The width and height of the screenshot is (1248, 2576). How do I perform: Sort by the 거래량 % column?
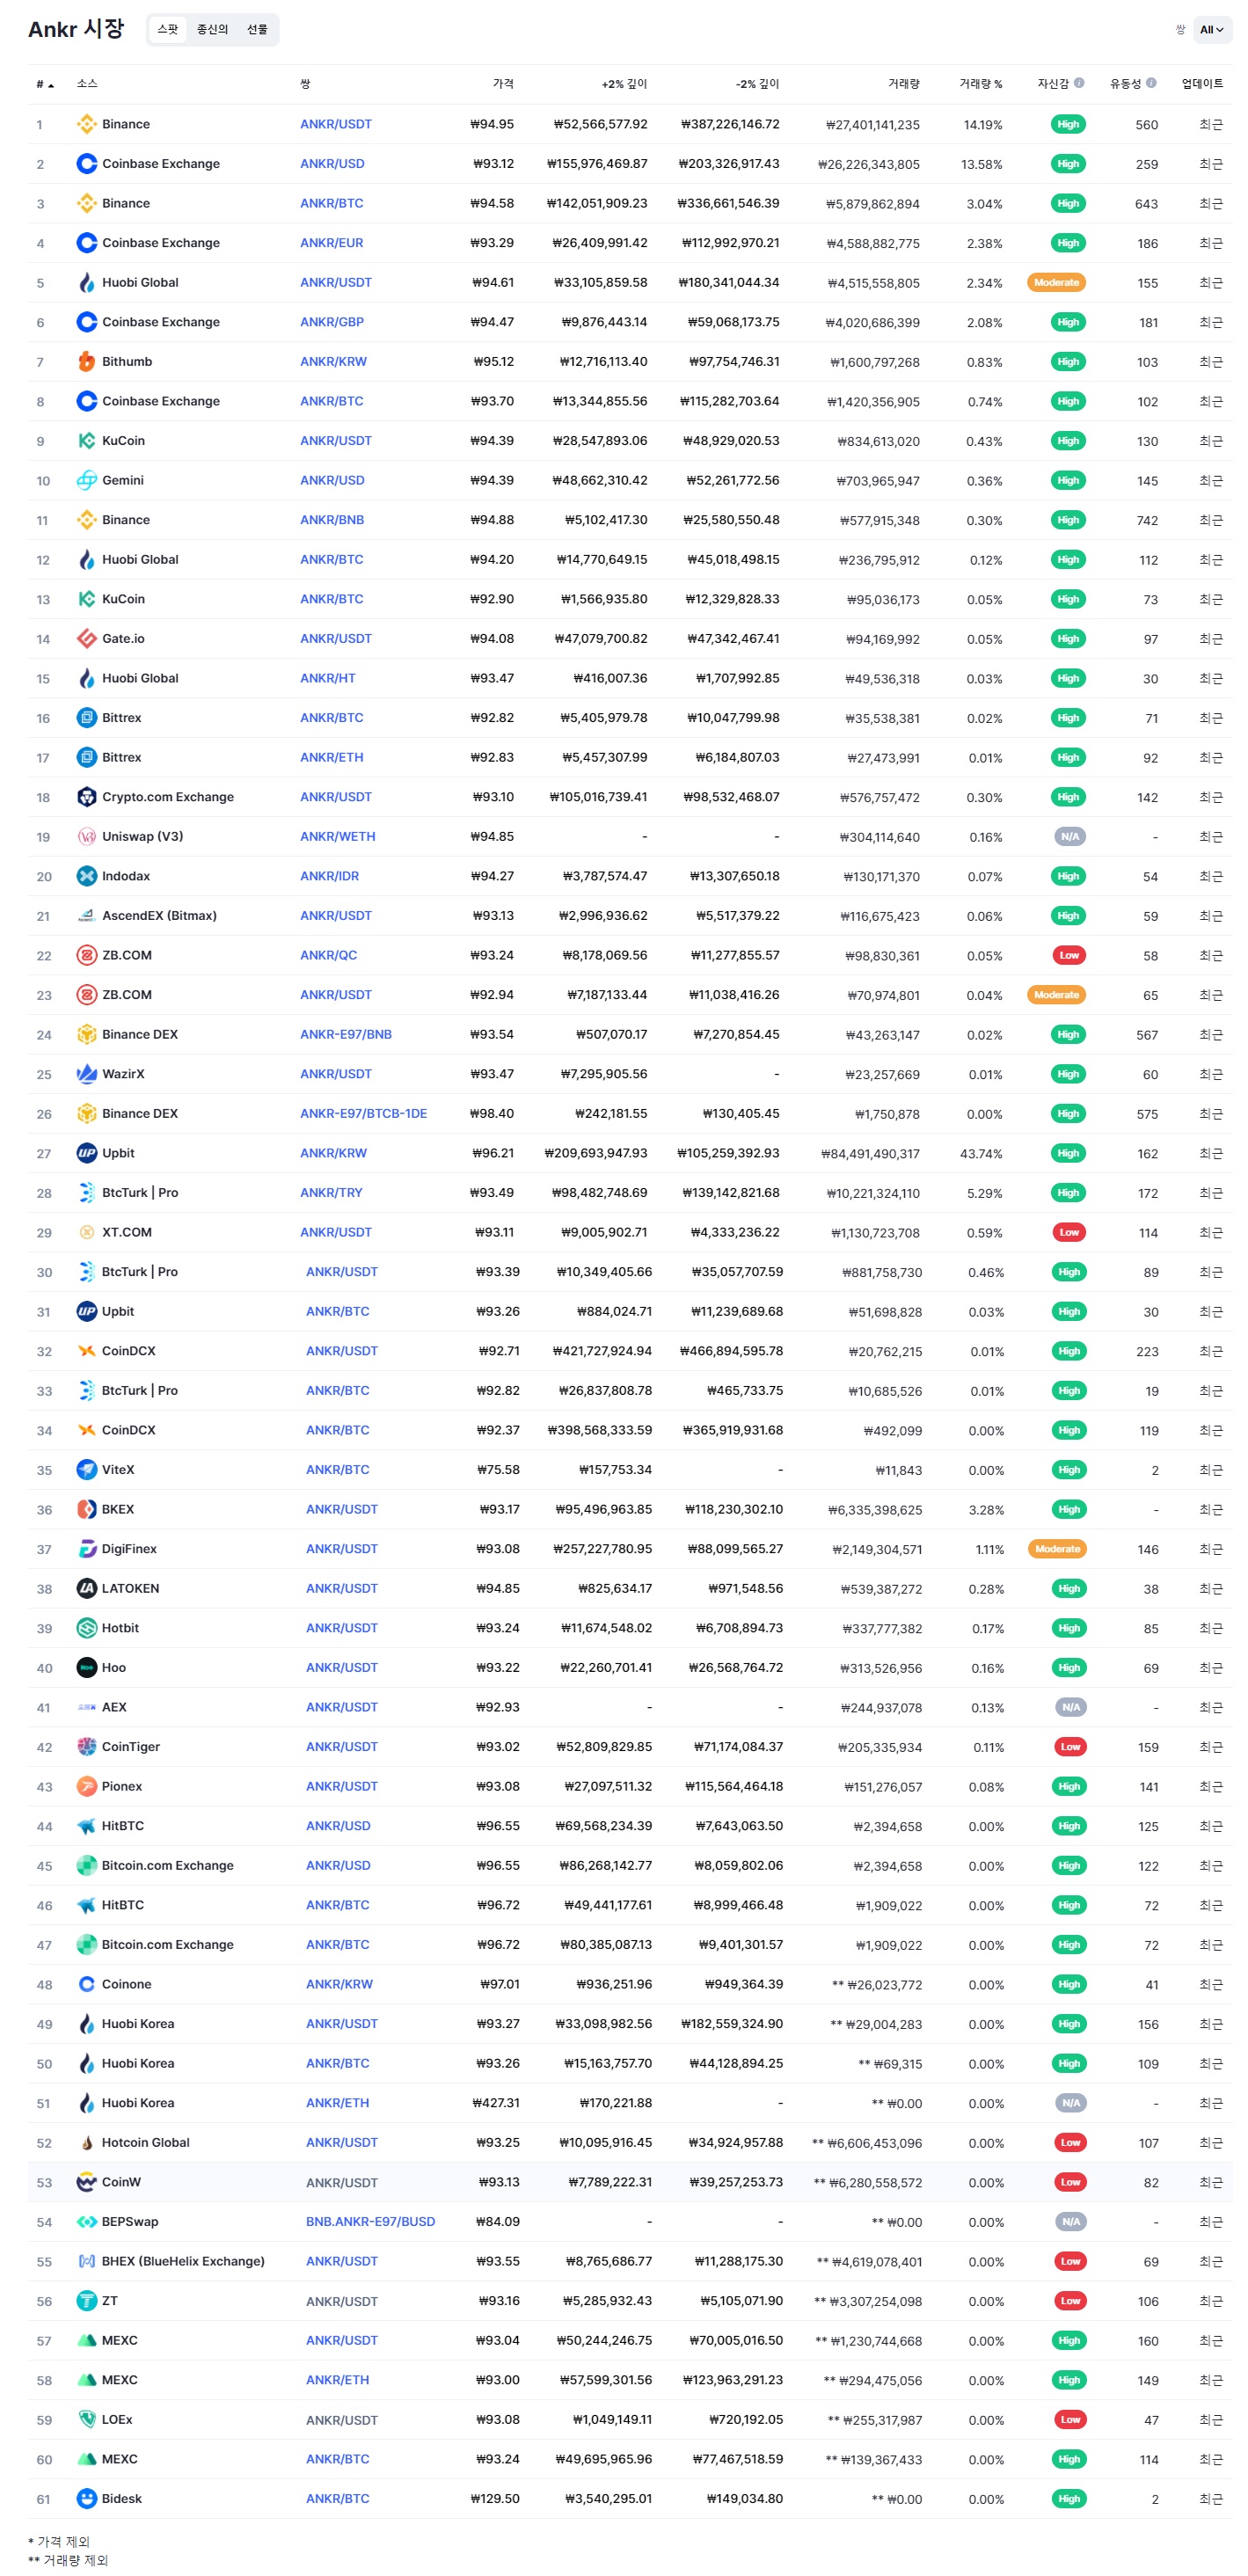[980, 84]
